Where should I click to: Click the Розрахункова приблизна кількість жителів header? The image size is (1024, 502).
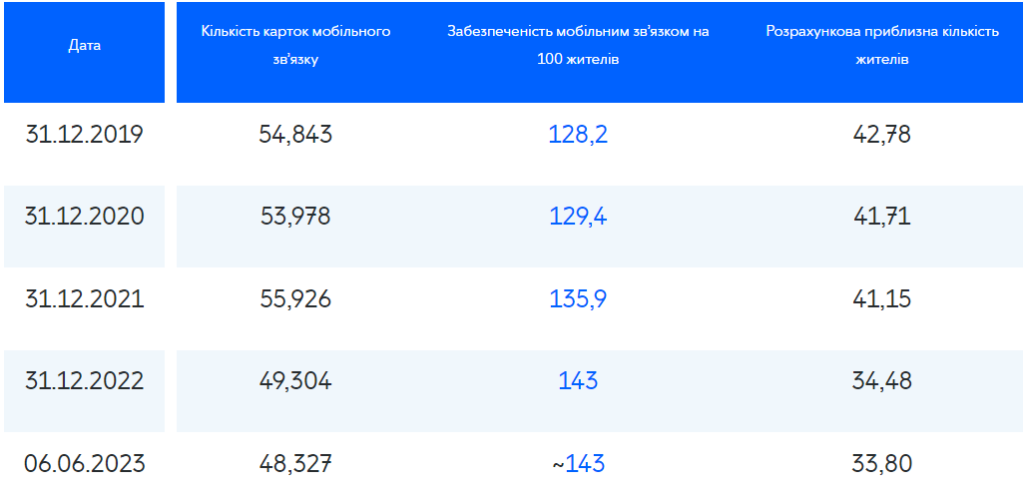(882, 46)
